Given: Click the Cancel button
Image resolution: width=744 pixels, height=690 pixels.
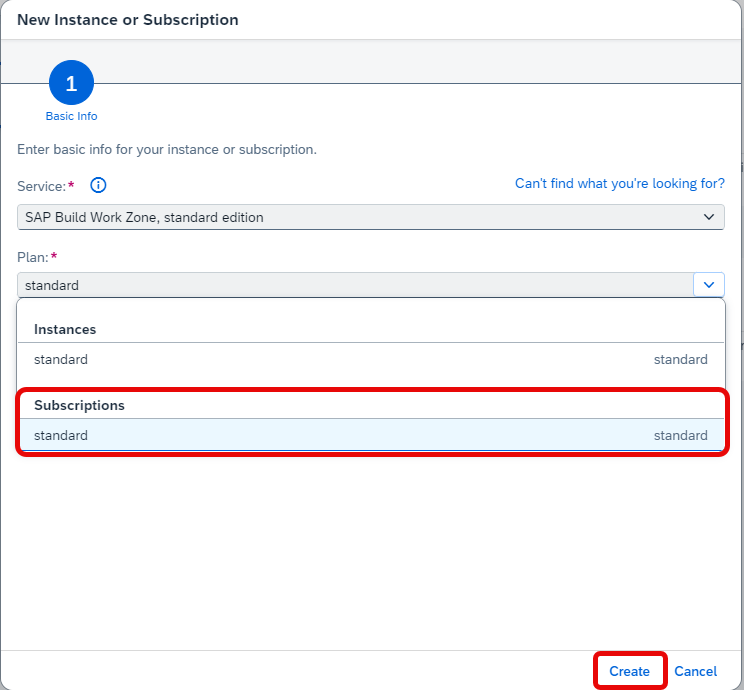Looking at the screenshot, I should (695, 671).
